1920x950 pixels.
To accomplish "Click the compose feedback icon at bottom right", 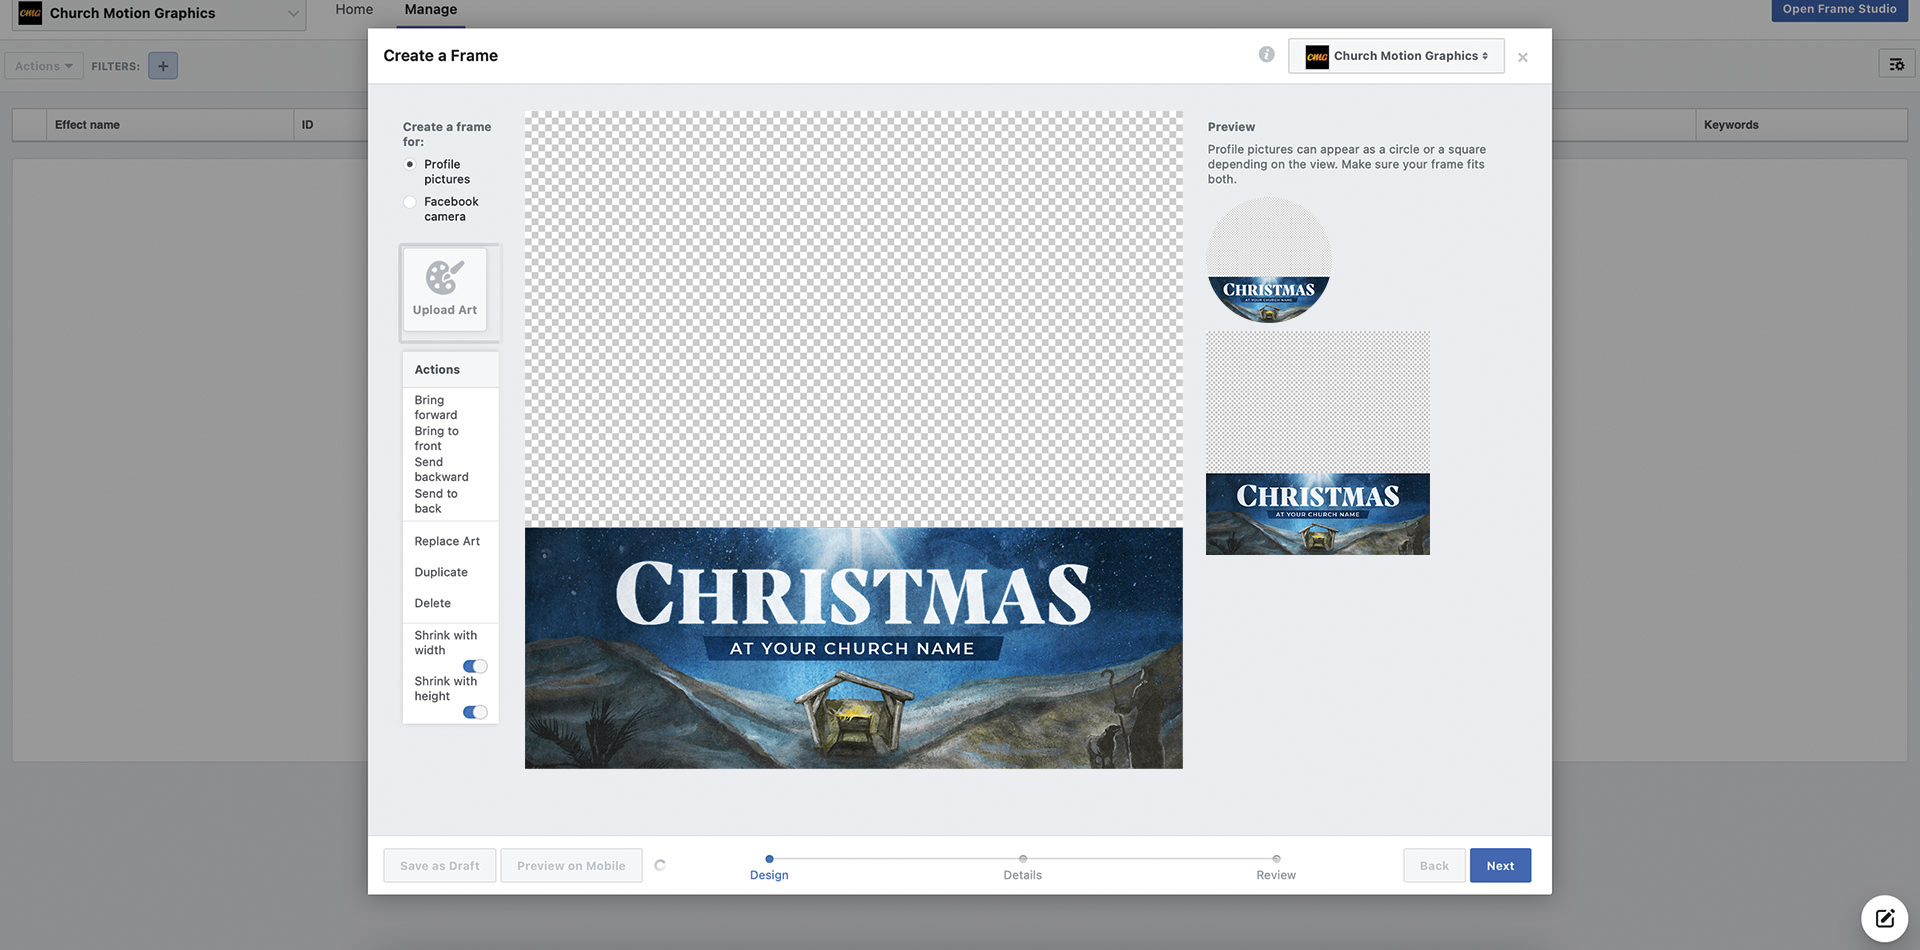I will click(x=1884, y=918).
